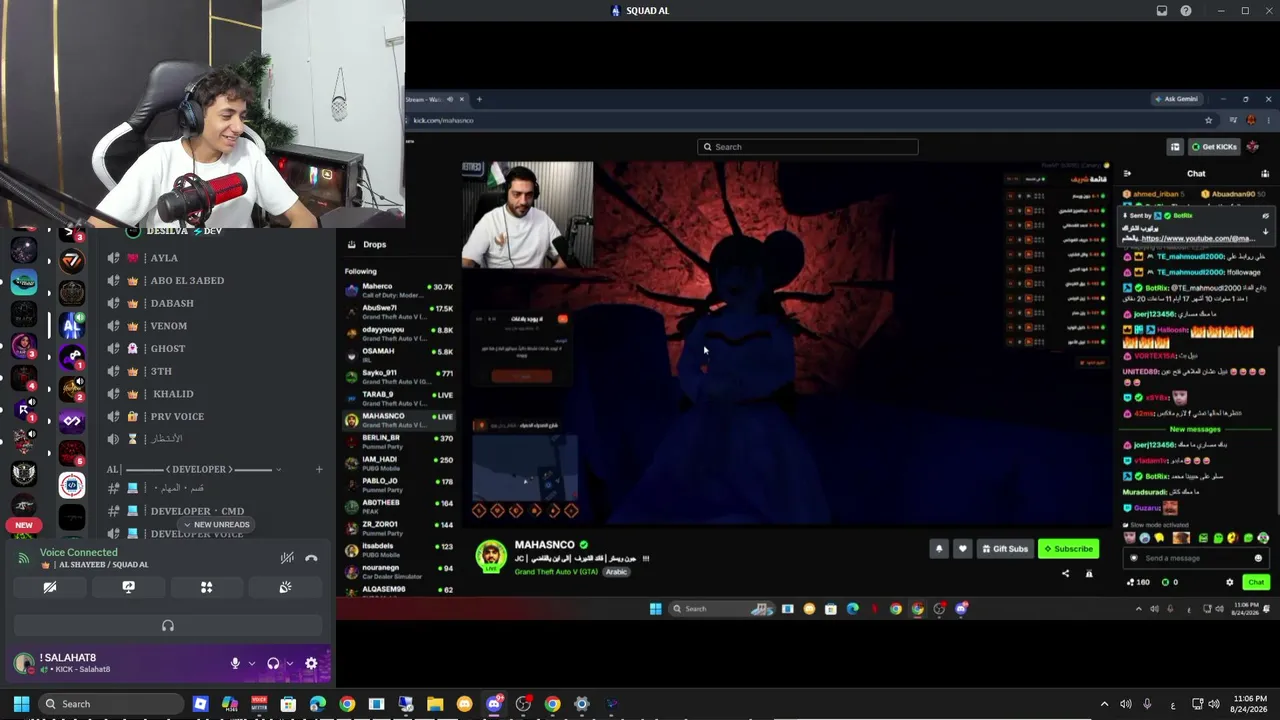Collapse the Kick chat panel

tap(1127, 174)
